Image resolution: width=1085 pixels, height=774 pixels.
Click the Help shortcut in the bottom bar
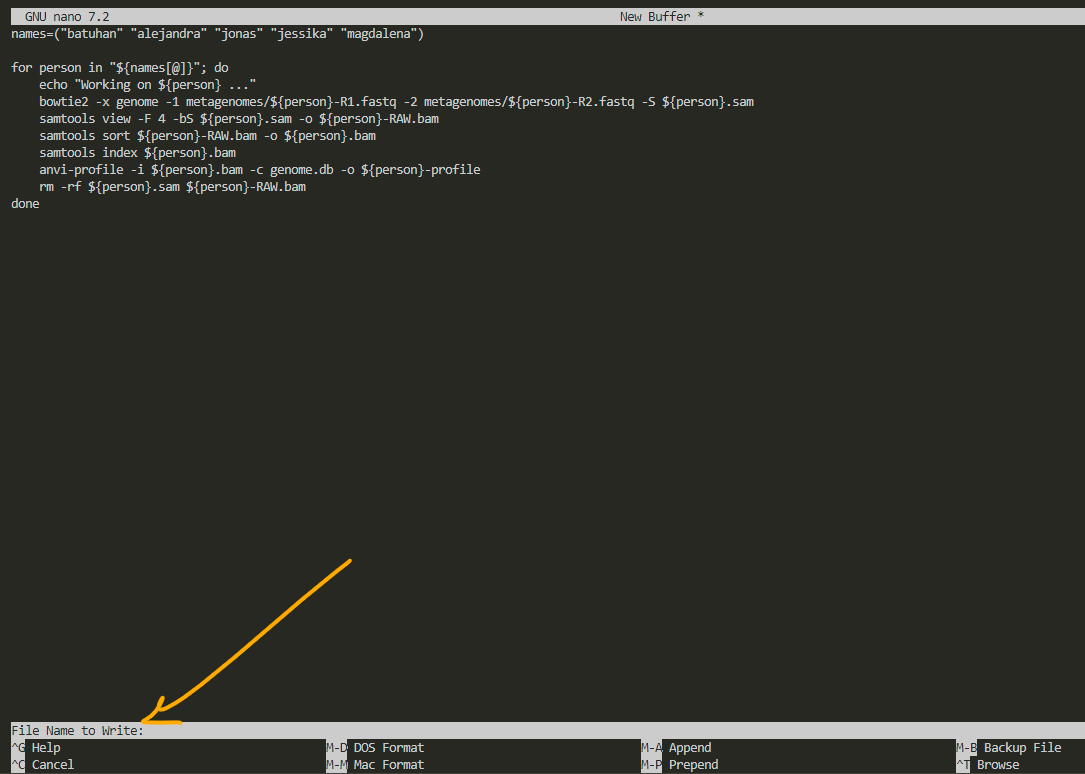point(46,748)
